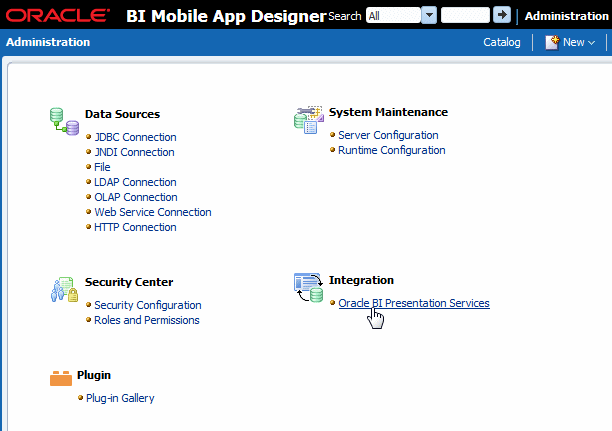
Task: Click the Administration page title
Action: (x=48, y=42)
